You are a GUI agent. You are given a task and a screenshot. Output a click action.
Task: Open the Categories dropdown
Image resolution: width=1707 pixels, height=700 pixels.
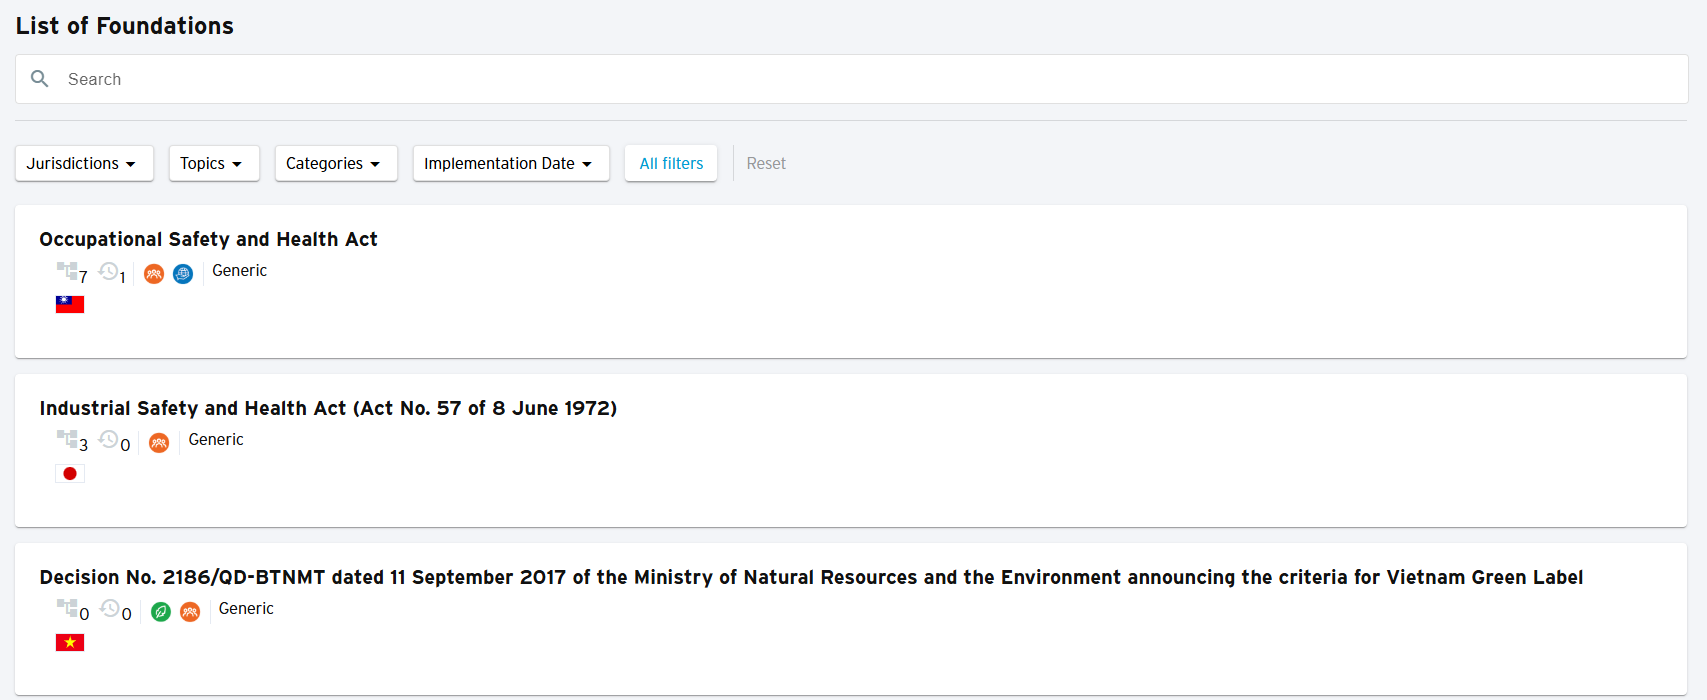(335, 163)
